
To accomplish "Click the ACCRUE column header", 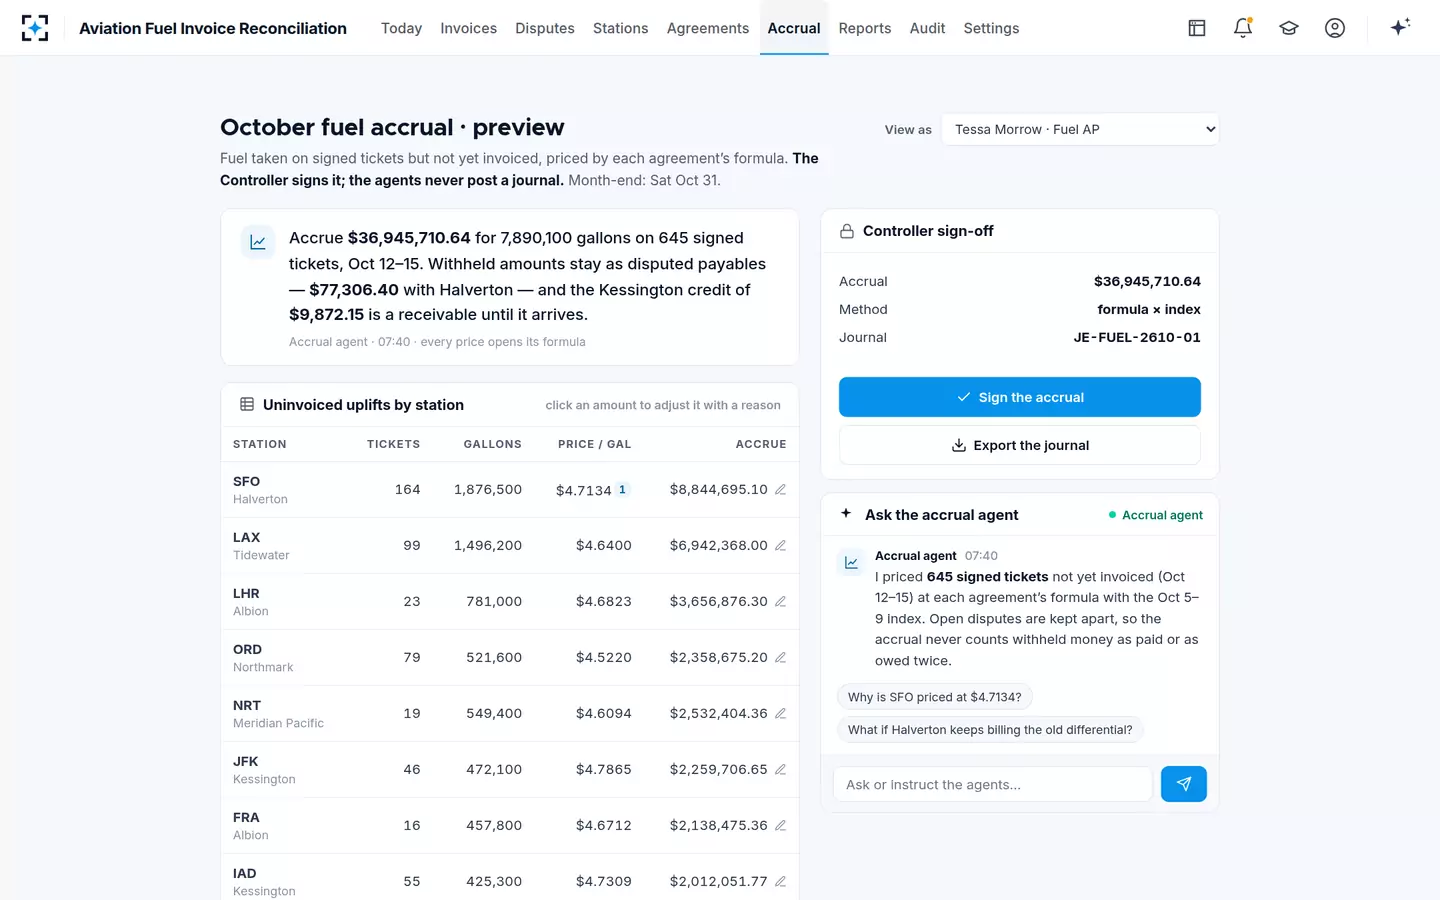I will [761, 444].
